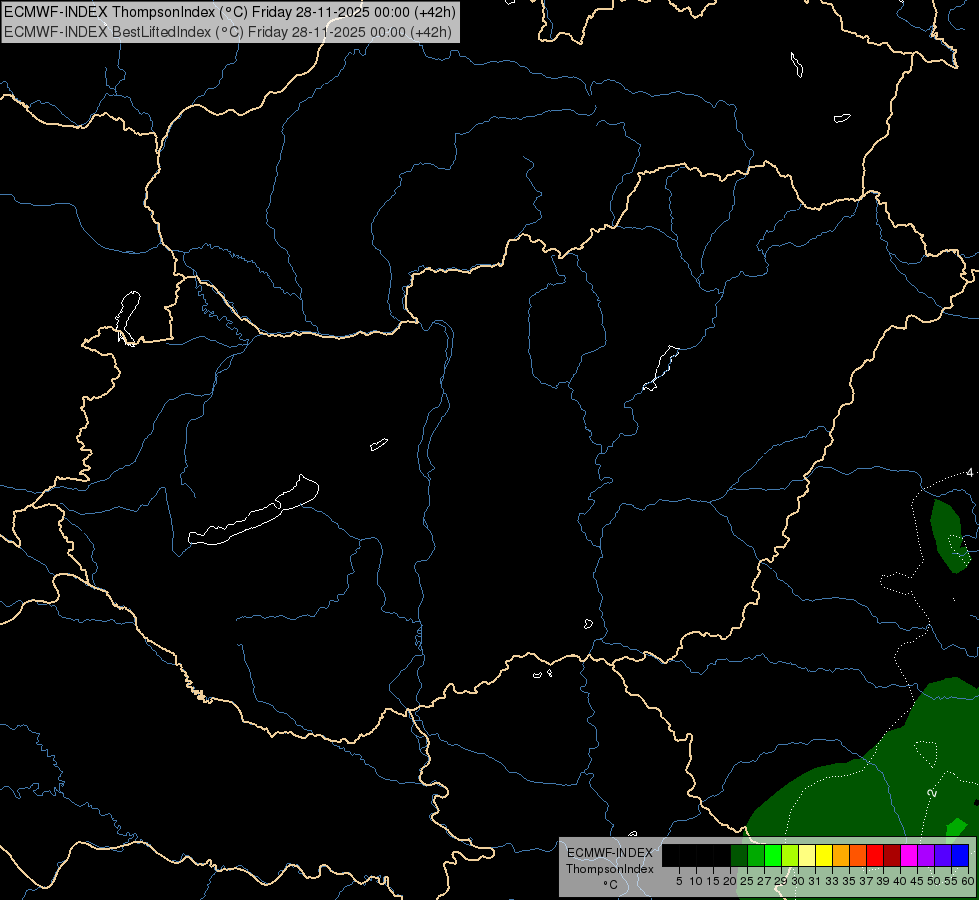Click the legend scale value 25
979x900 pixels.
coord(747,881)
